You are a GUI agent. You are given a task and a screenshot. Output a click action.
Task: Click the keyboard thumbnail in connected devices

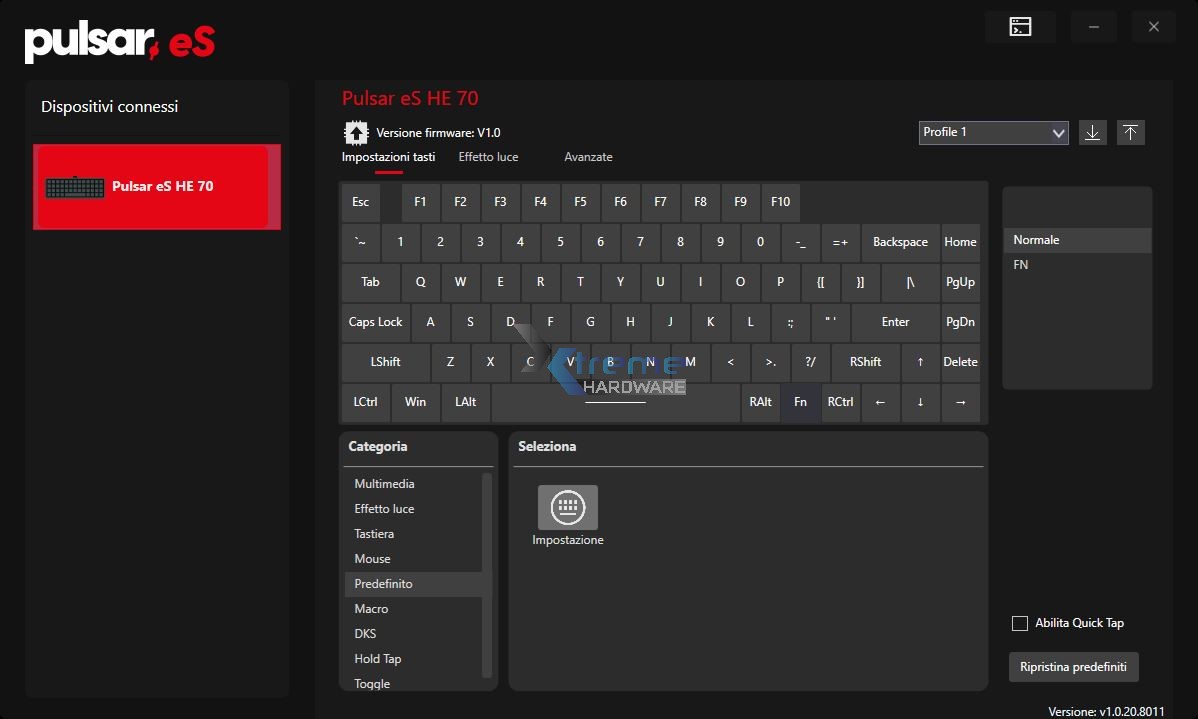(75, 186)
